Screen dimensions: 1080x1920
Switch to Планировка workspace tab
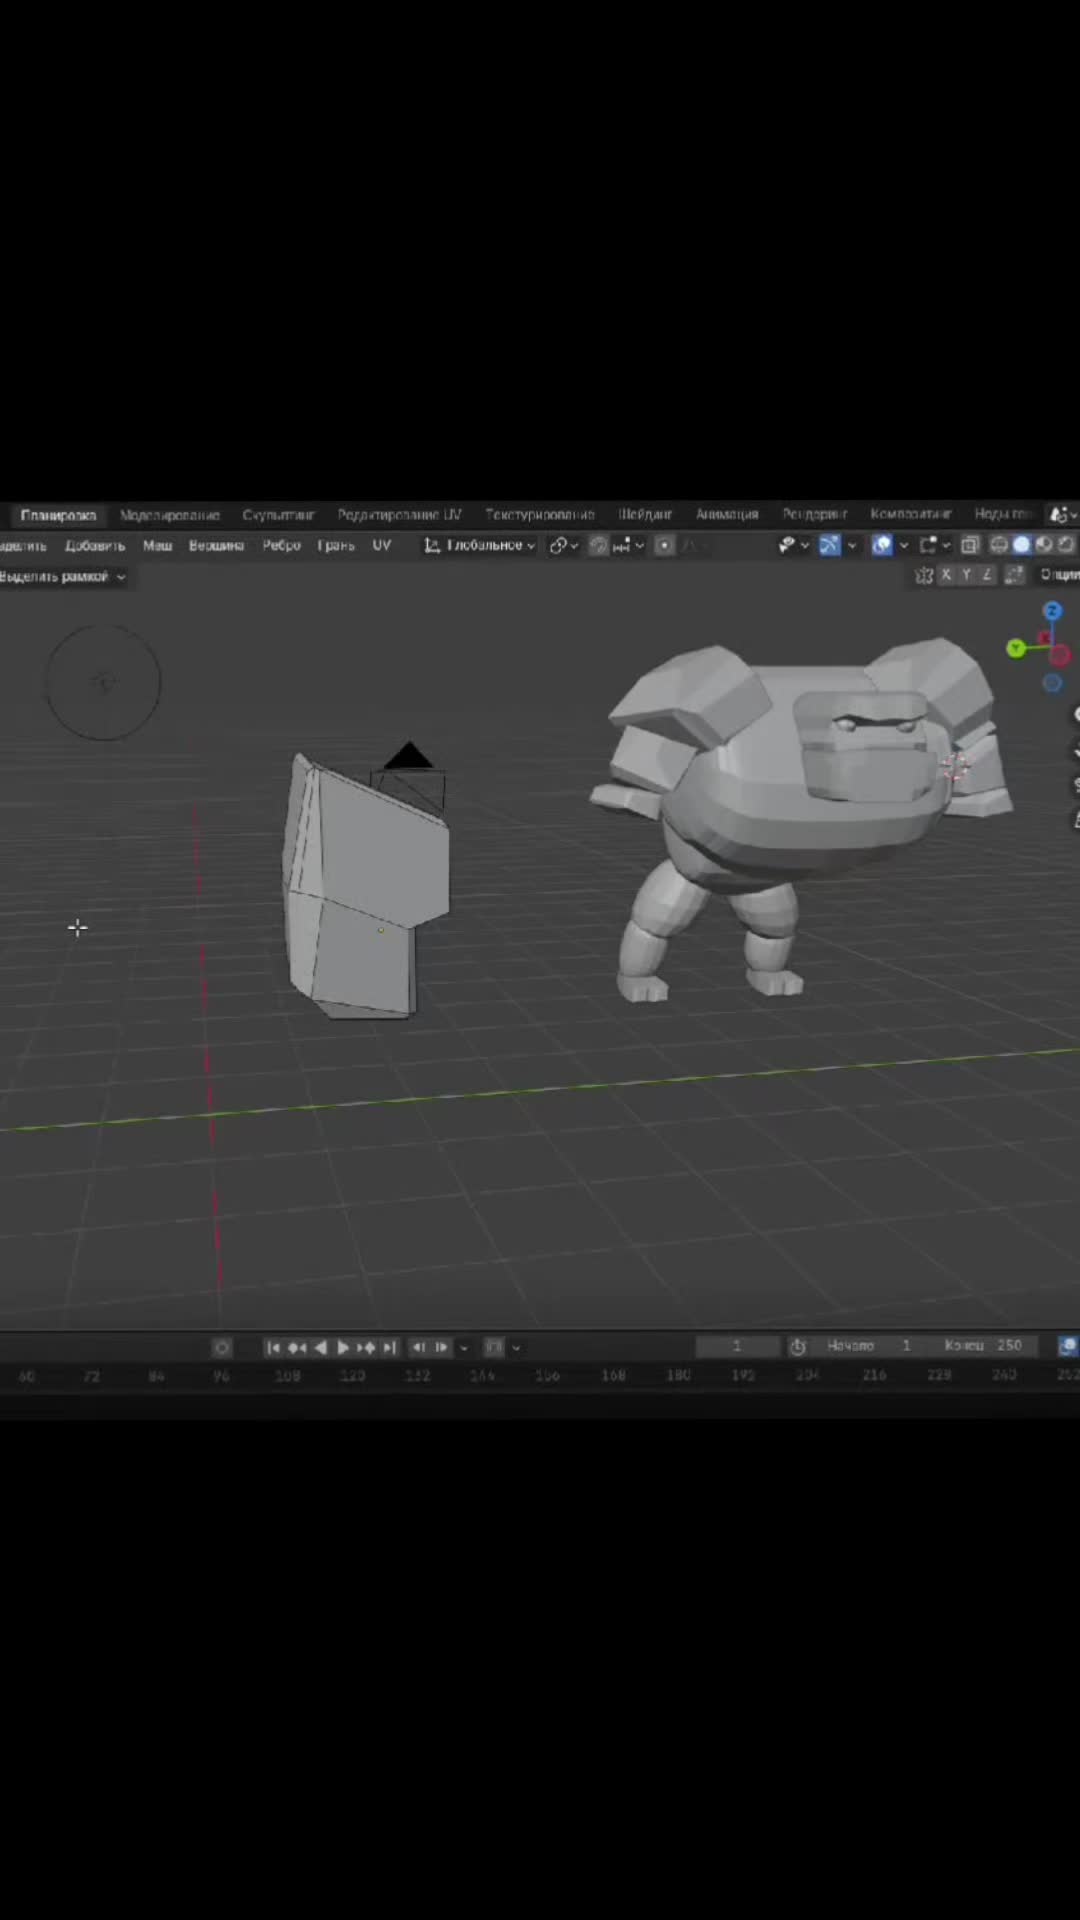pos(58,515)
